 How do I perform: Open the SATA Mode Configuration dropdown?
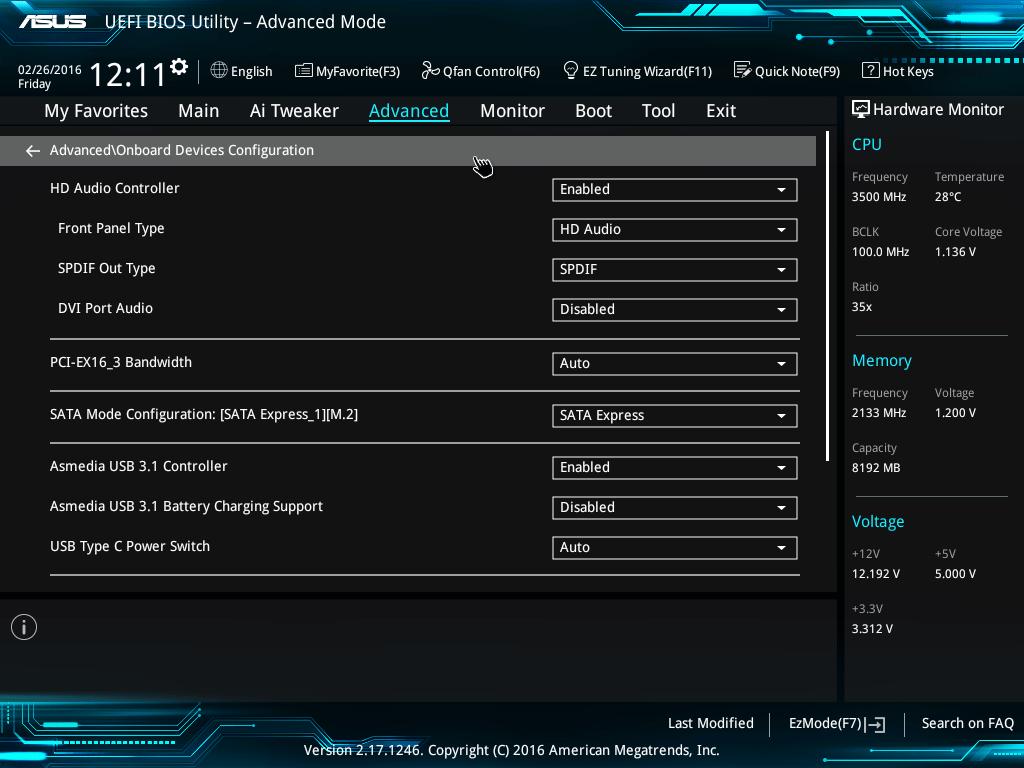[674, 415]
